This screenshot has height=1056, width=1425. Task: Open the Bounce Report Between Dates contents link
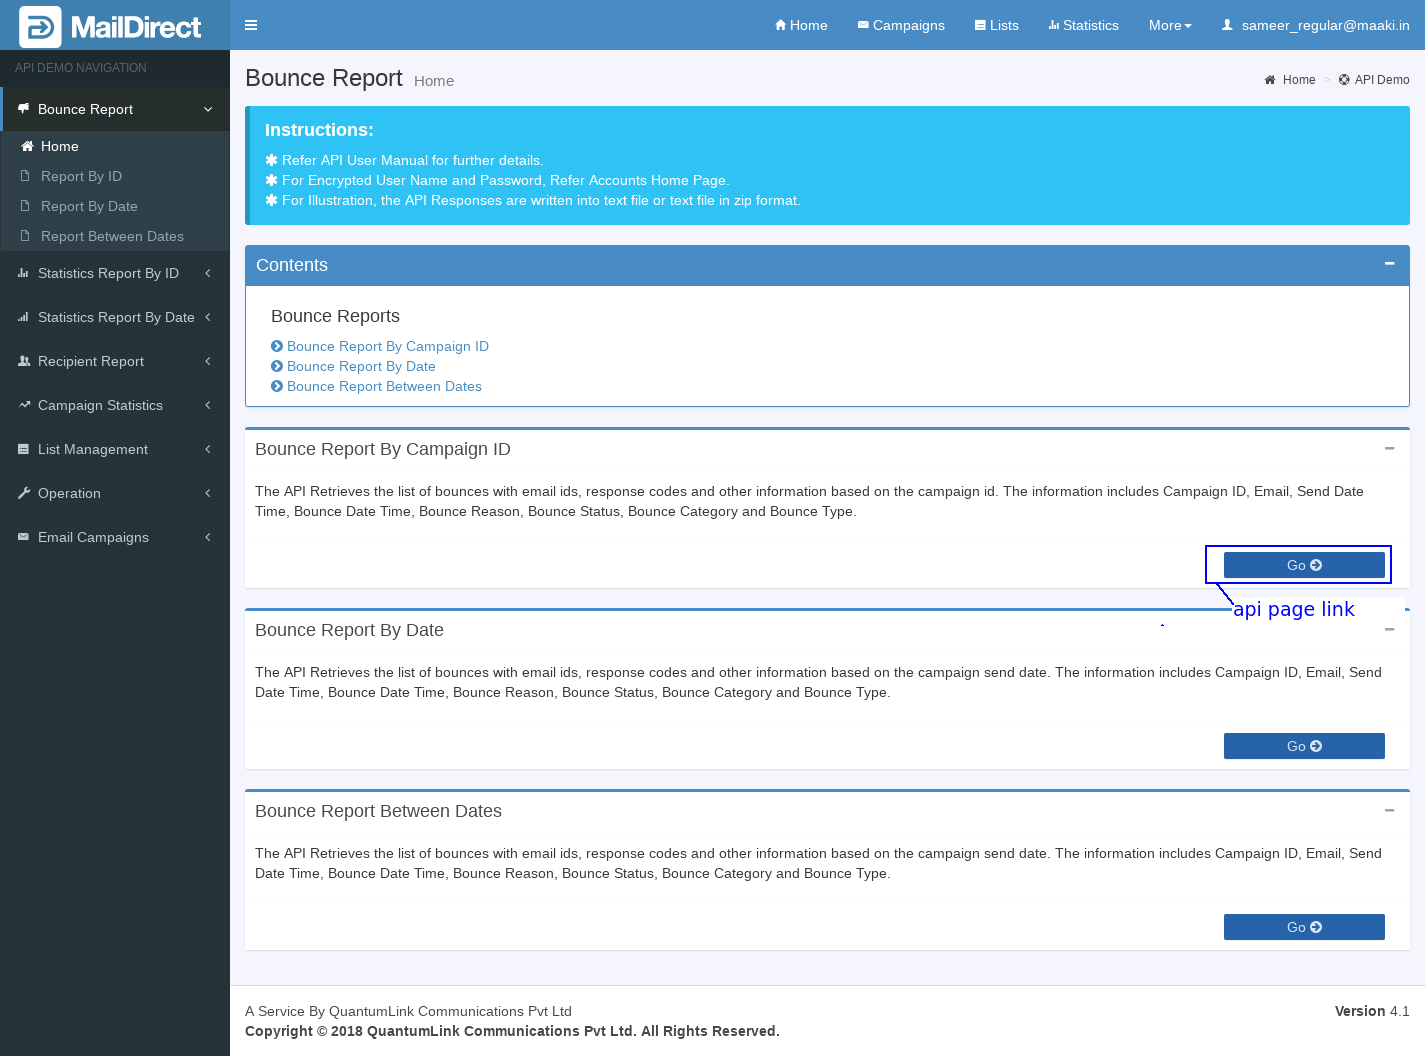click(384, 386)
